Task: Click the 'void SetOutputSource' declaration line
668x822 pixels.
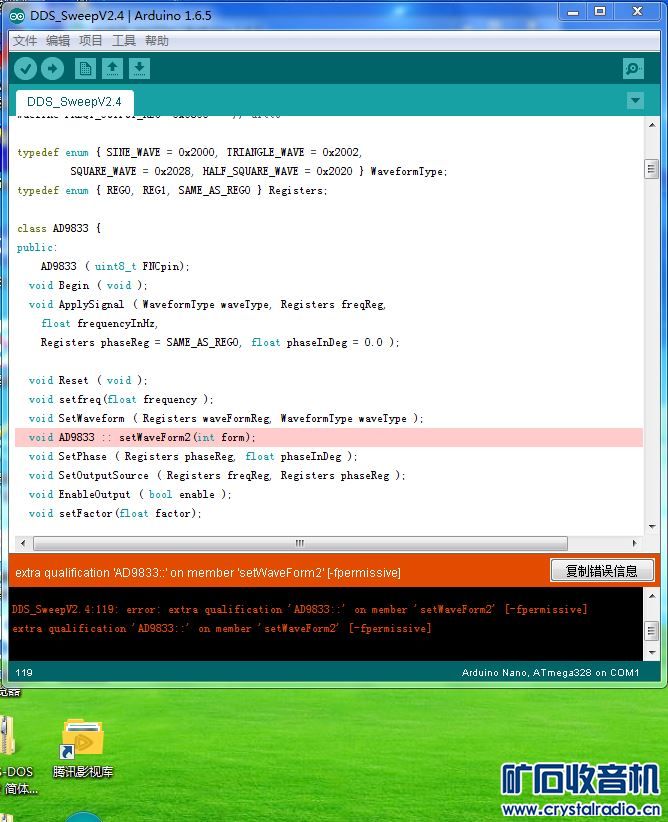Action: click(x=217, y=475)
